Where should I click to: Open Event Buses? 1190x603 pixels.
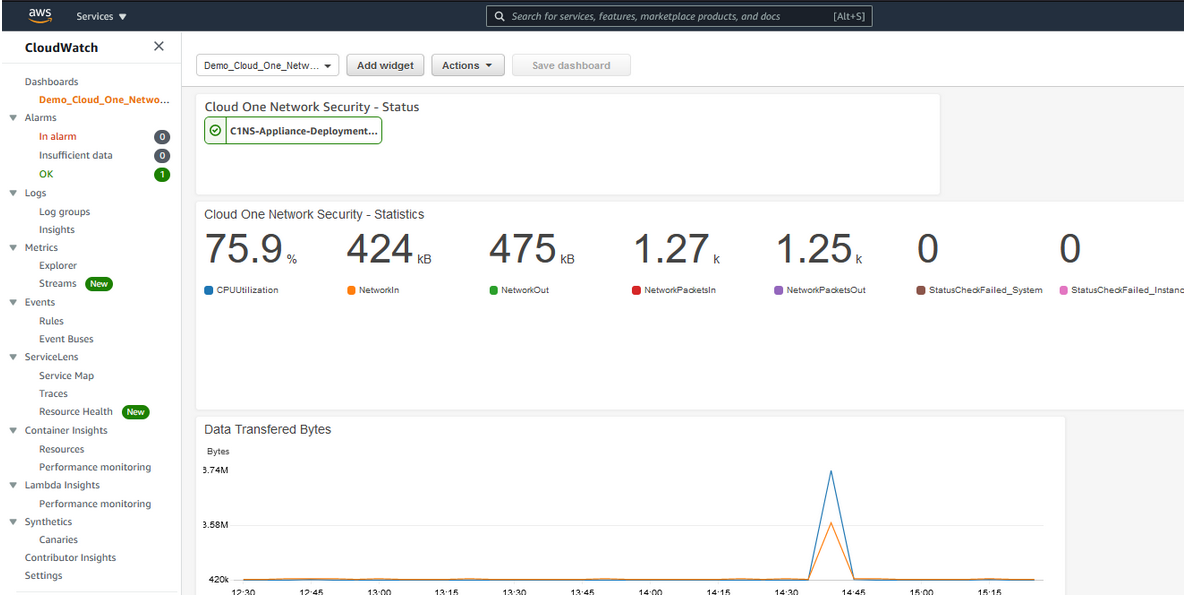click(66, 339)
